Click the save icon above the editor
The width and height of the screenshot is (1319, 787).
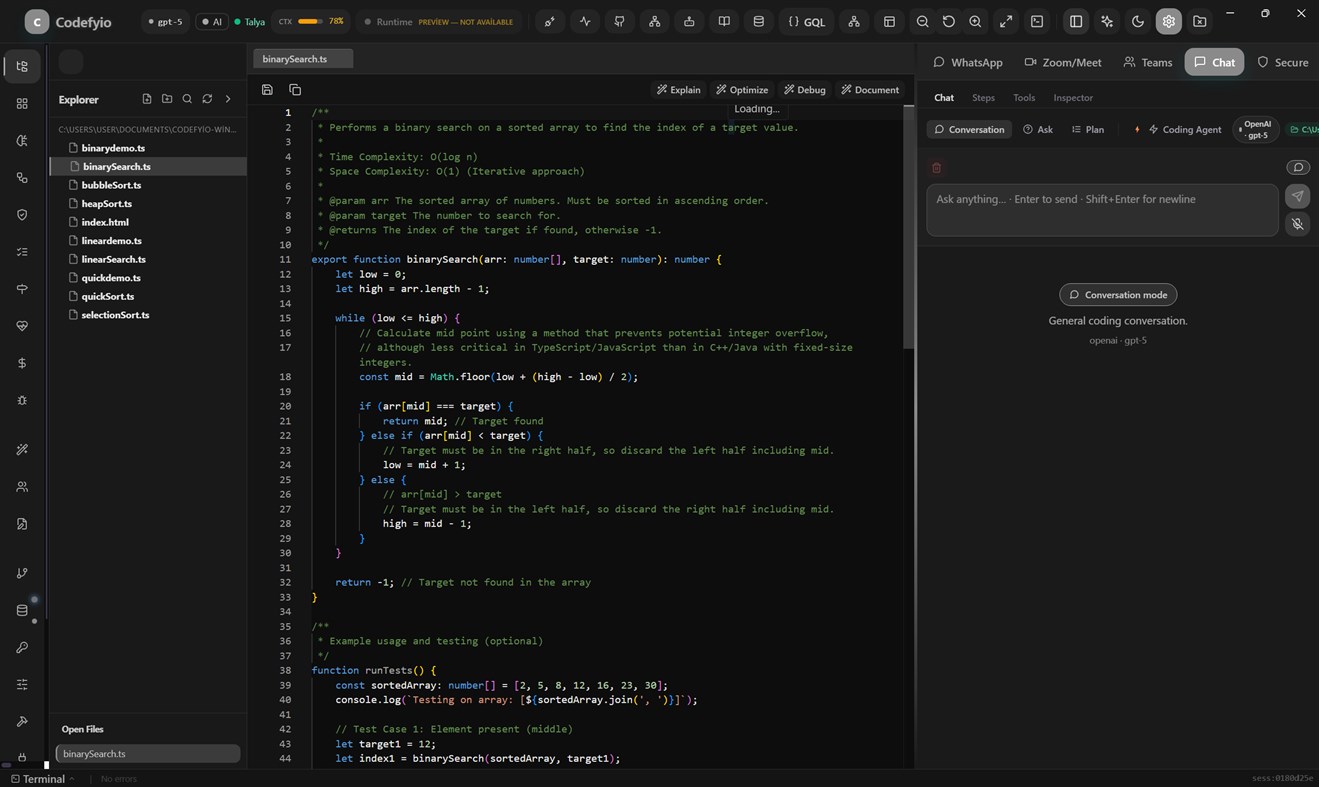click(x=267, y=89)
